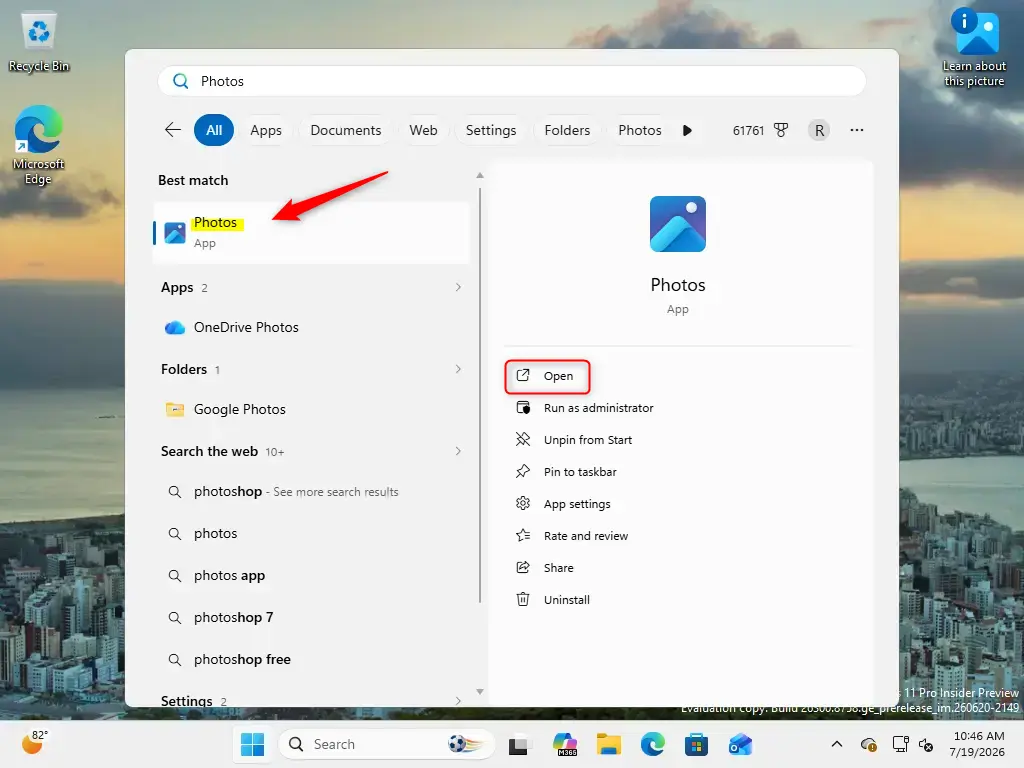Open the Recycle Bin desktop icon
Viewport: 1024px width, 768px height.
click(39, 42)
